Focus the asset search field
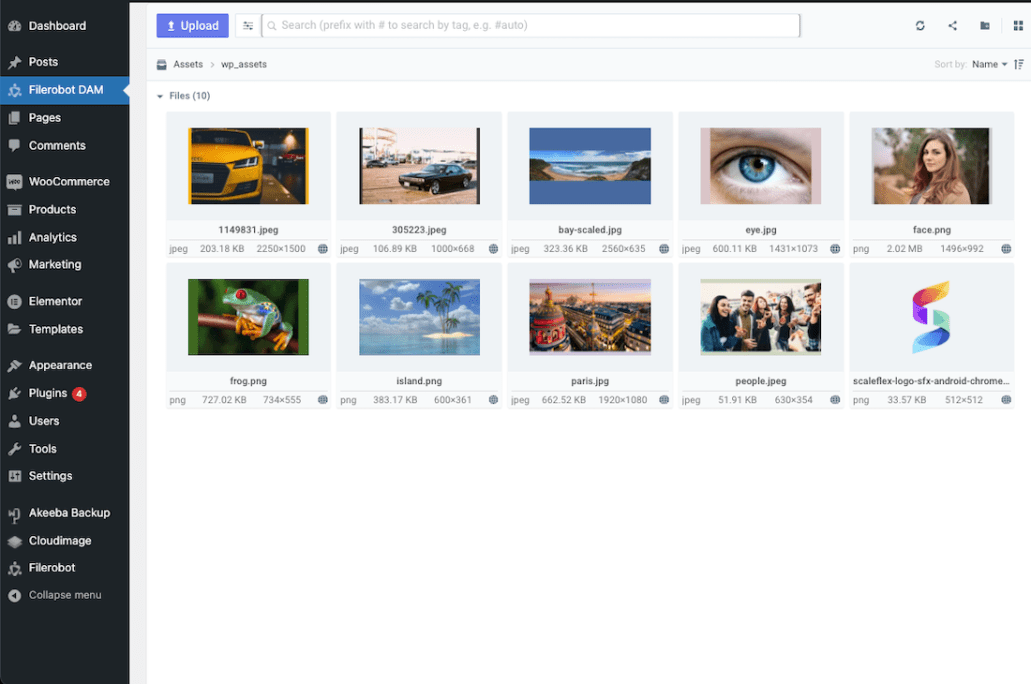The height and width of the screenshot is (684, 1031). (531, 26)
